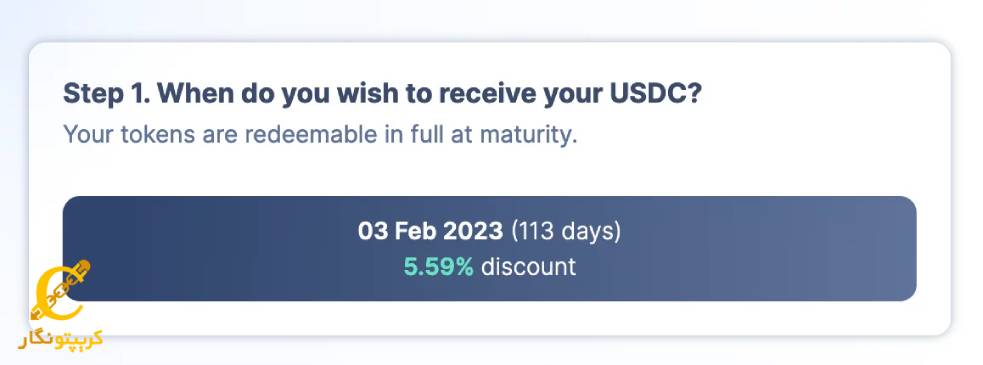
Task: Click the white card's empty area beside the heading
Action: coord(815,94)
